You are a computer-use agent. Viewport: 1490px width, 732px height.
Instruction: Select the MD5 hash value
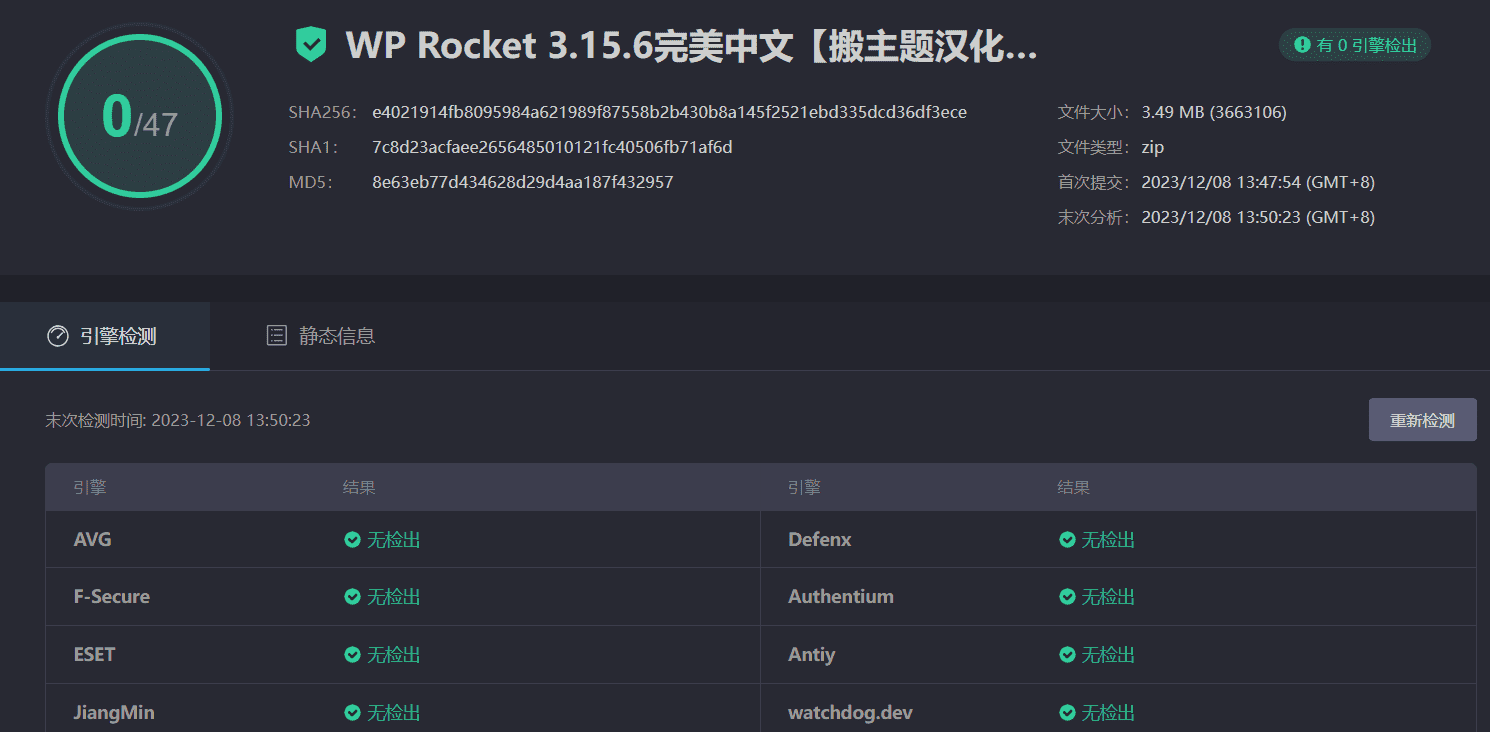[522, 182]
